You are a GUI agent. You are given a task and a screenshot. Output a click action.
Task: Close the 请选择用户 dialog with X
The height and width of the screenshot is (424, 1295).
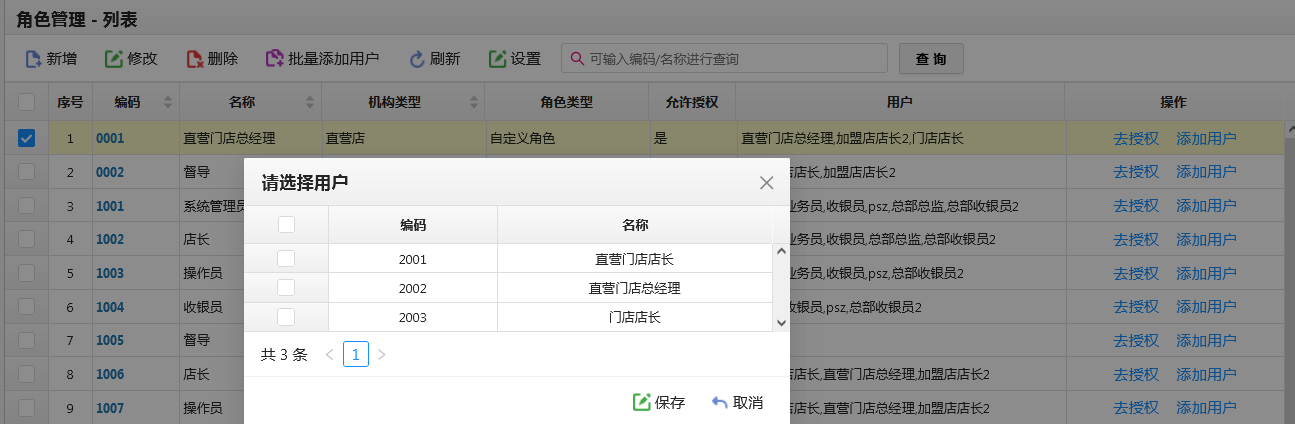point(767,182)
